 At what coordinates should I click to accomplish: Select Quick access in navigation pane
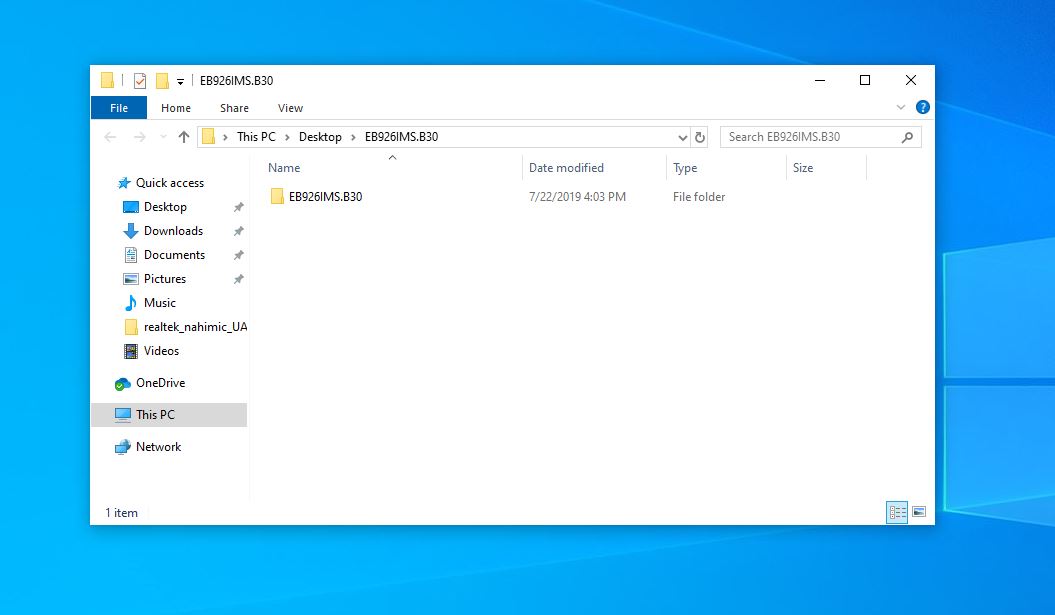coord(170,183)
